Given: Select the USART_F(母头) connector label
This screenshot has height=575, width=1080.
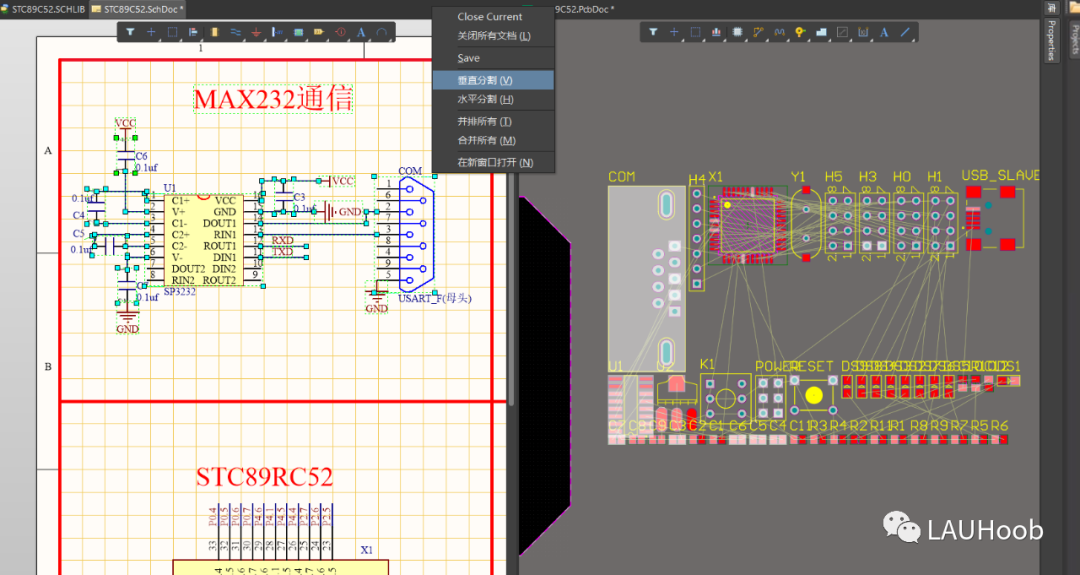Looking at the screenshot, I should tap(435, 298).
